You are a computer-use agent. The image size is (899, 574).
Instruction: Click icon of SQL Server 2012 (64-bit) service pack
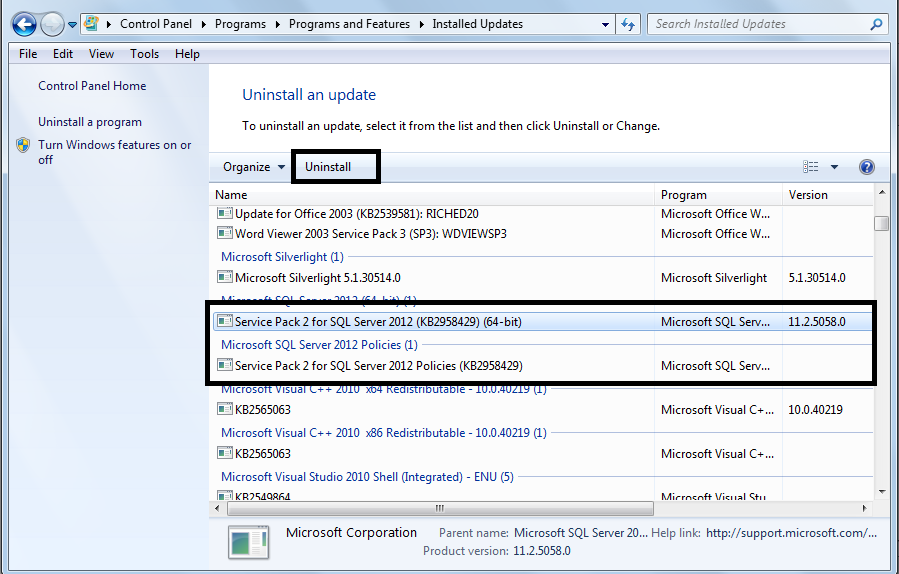tap(225, 321)
